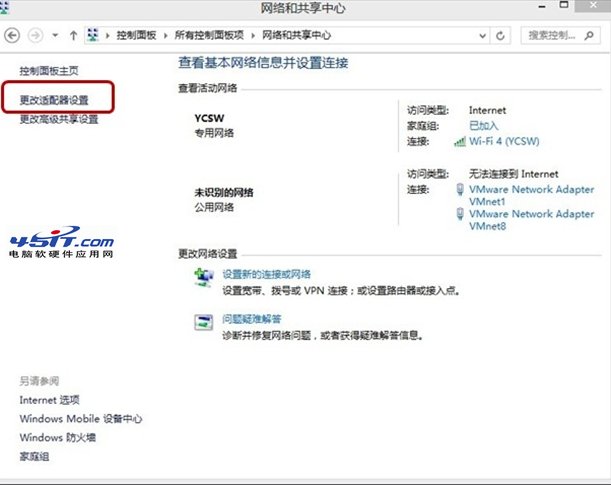This screenshot has height=485, width=611.
Task: Click the Back navigation arrow
Action: [x=12, y=35]
